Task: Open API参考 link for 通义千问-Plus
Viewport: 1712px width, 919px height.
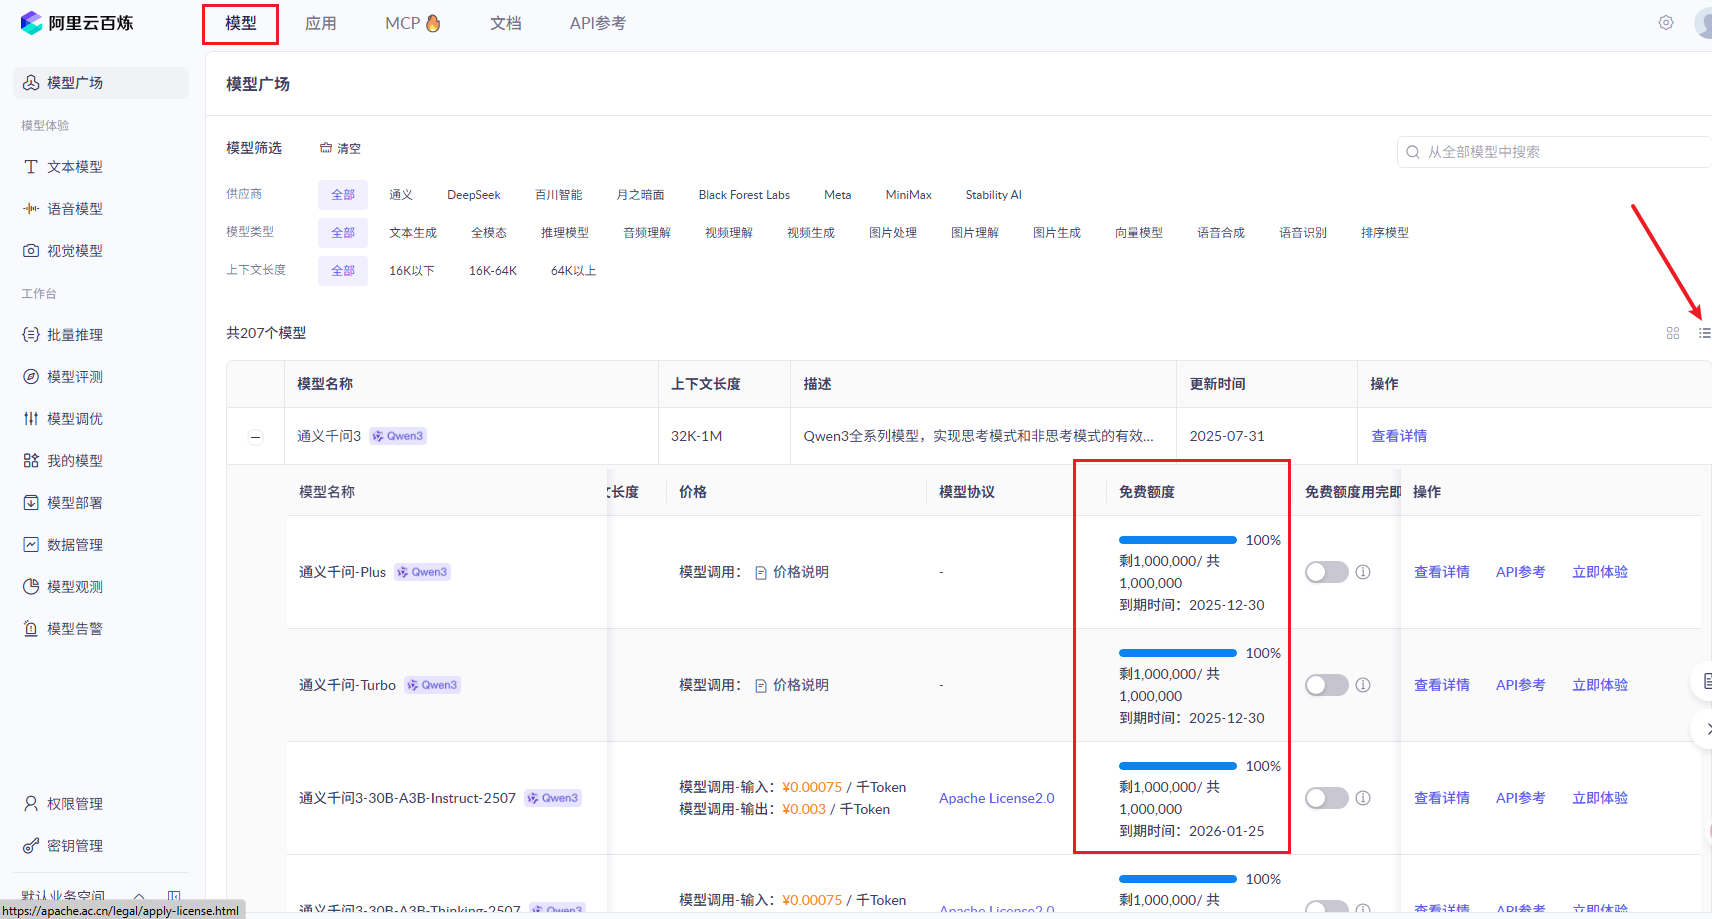Action: (1521, 572)
